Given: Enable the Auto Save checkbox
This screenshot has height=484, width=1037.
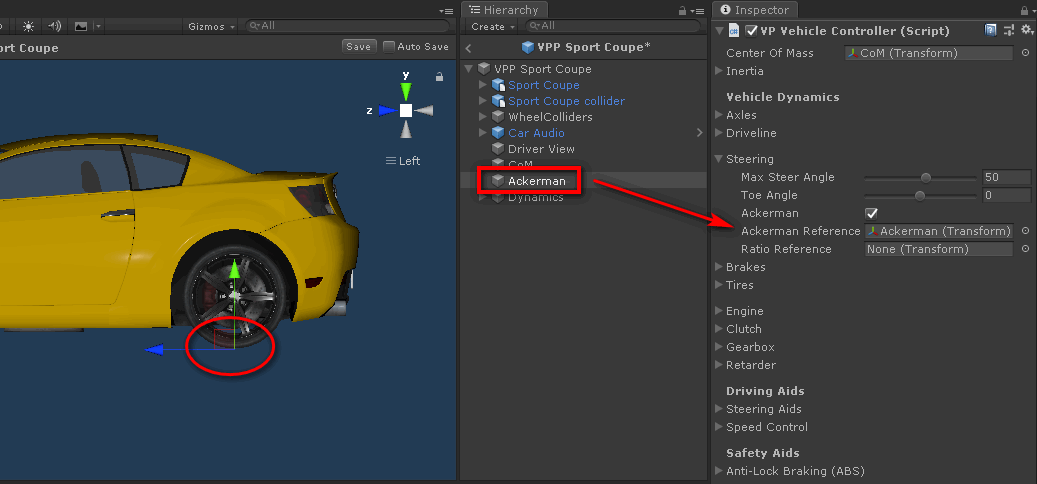Looking at the screenshot, I should [x=388, y=47].
